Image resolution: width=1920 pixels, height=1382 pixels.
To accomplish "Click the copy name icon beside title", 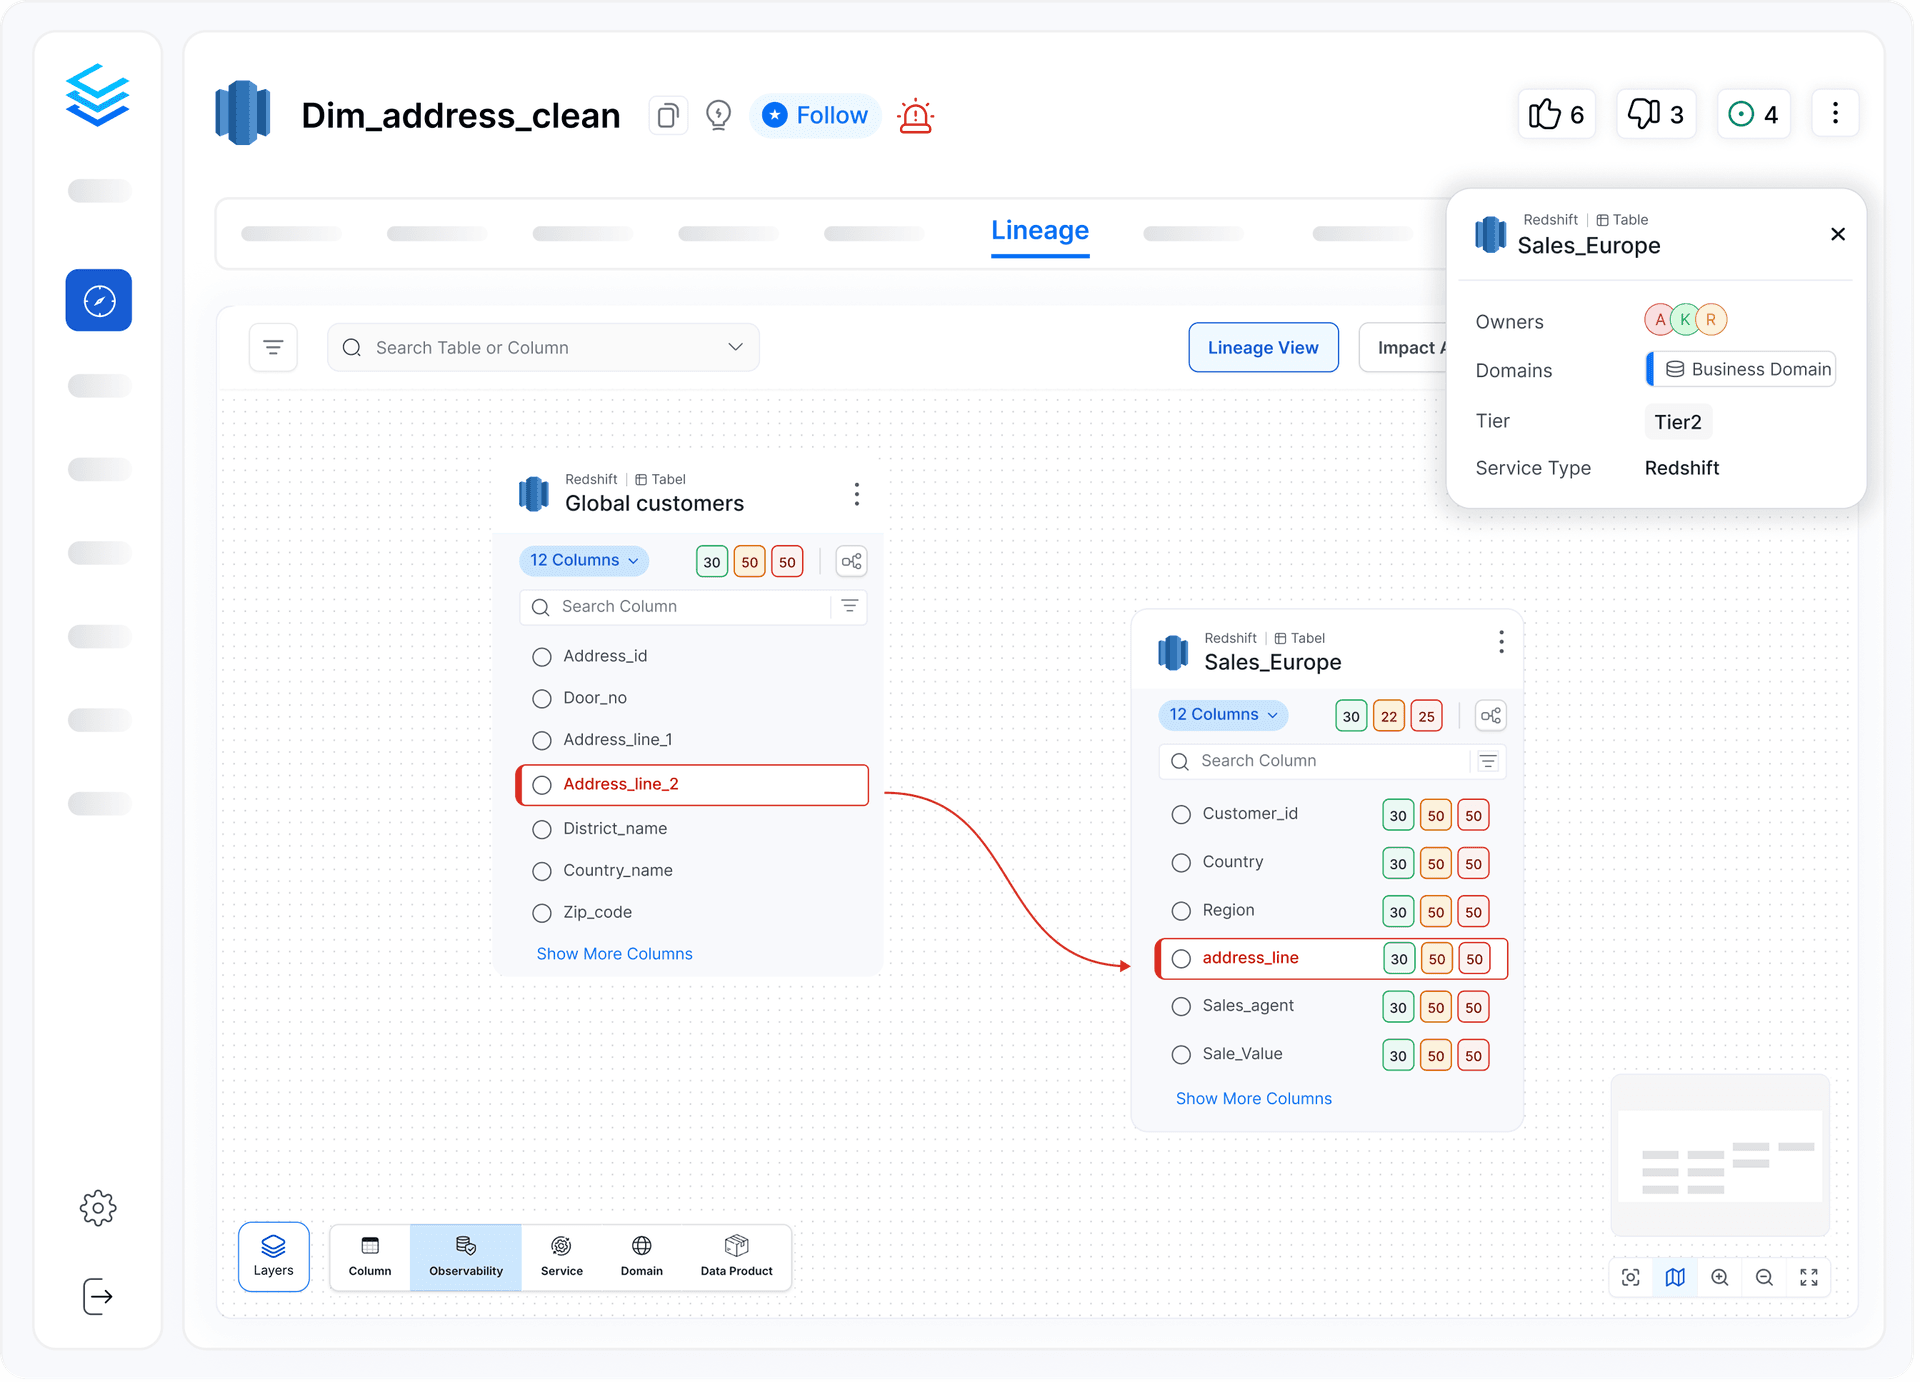I will 668,116.
